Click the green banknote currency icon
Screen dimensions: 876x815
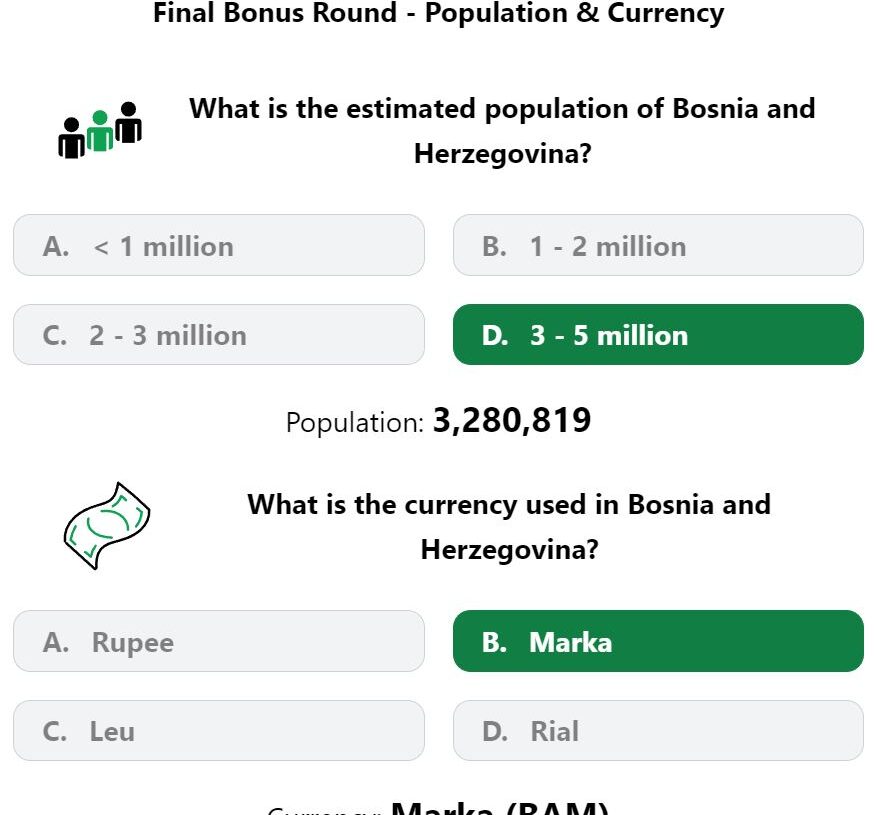click(106, 525)
